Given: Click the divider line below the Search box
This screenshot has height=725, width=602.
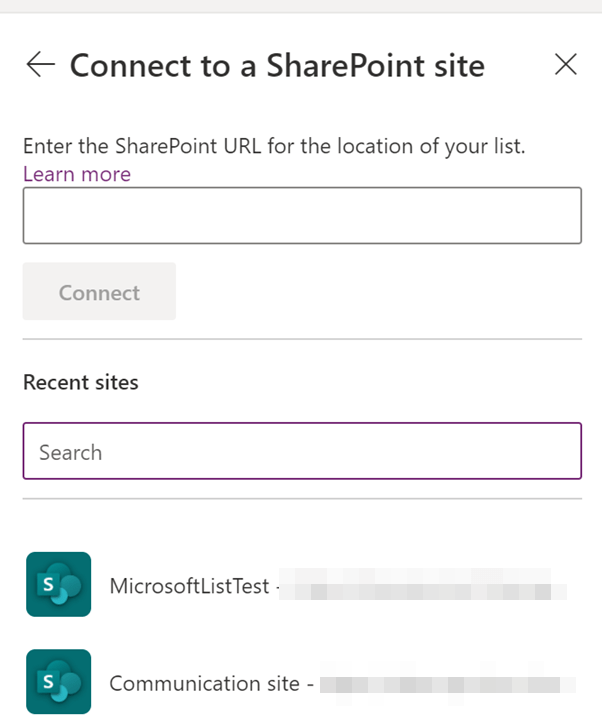Looking at the screenshot, I should point(302,499).
